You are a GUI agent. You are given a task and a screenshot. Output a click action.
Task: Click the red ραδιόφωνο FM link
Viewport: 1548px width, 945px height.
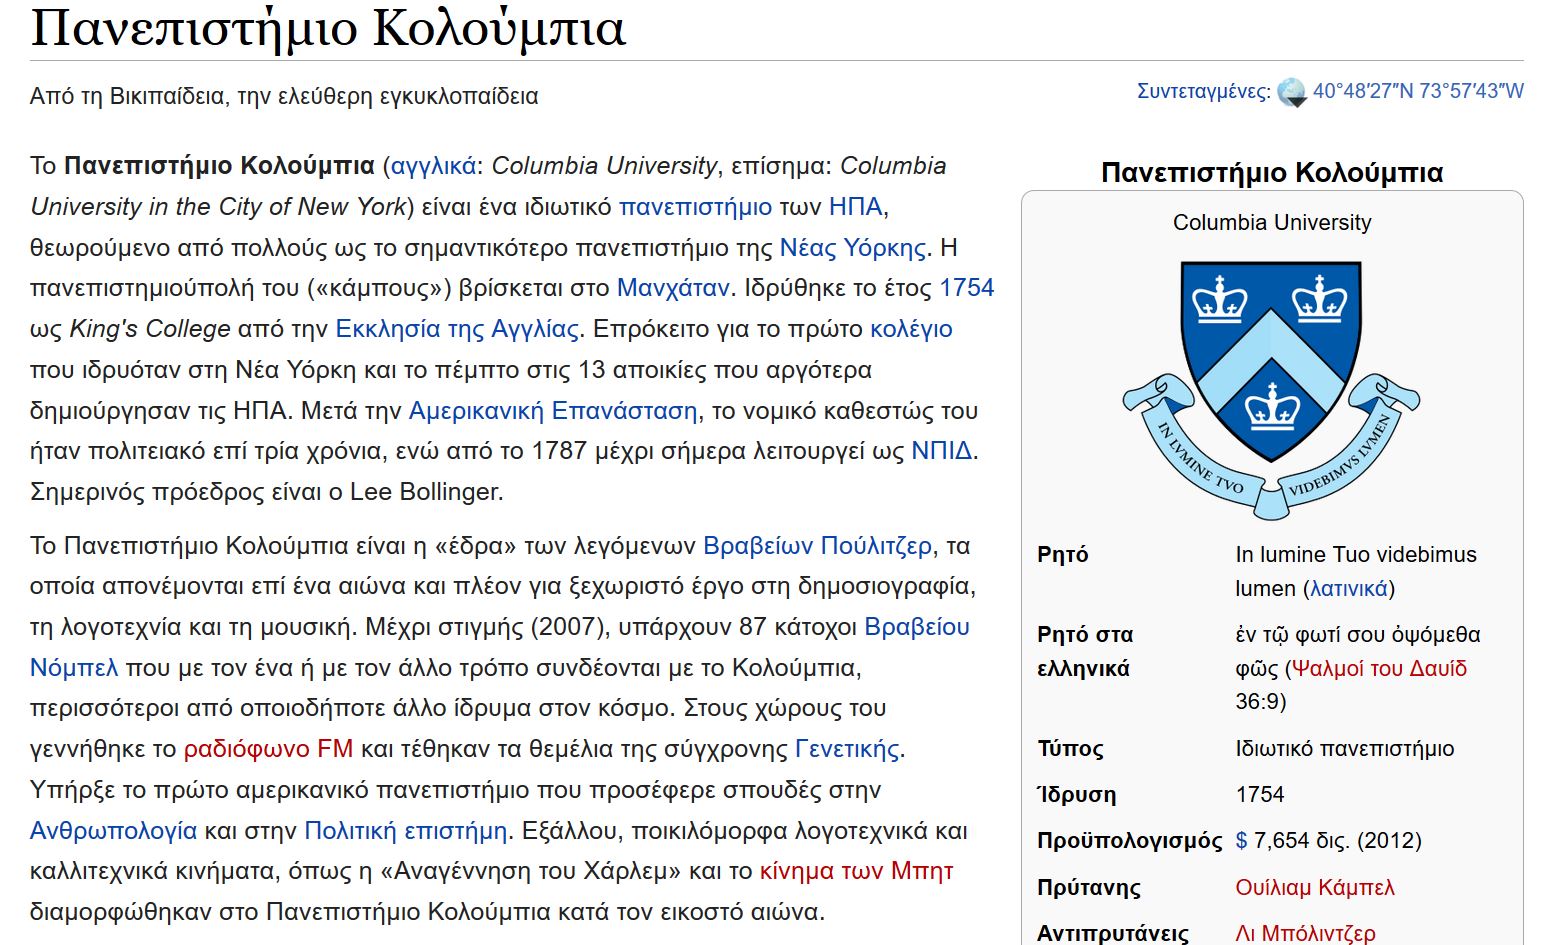[268, 749]
